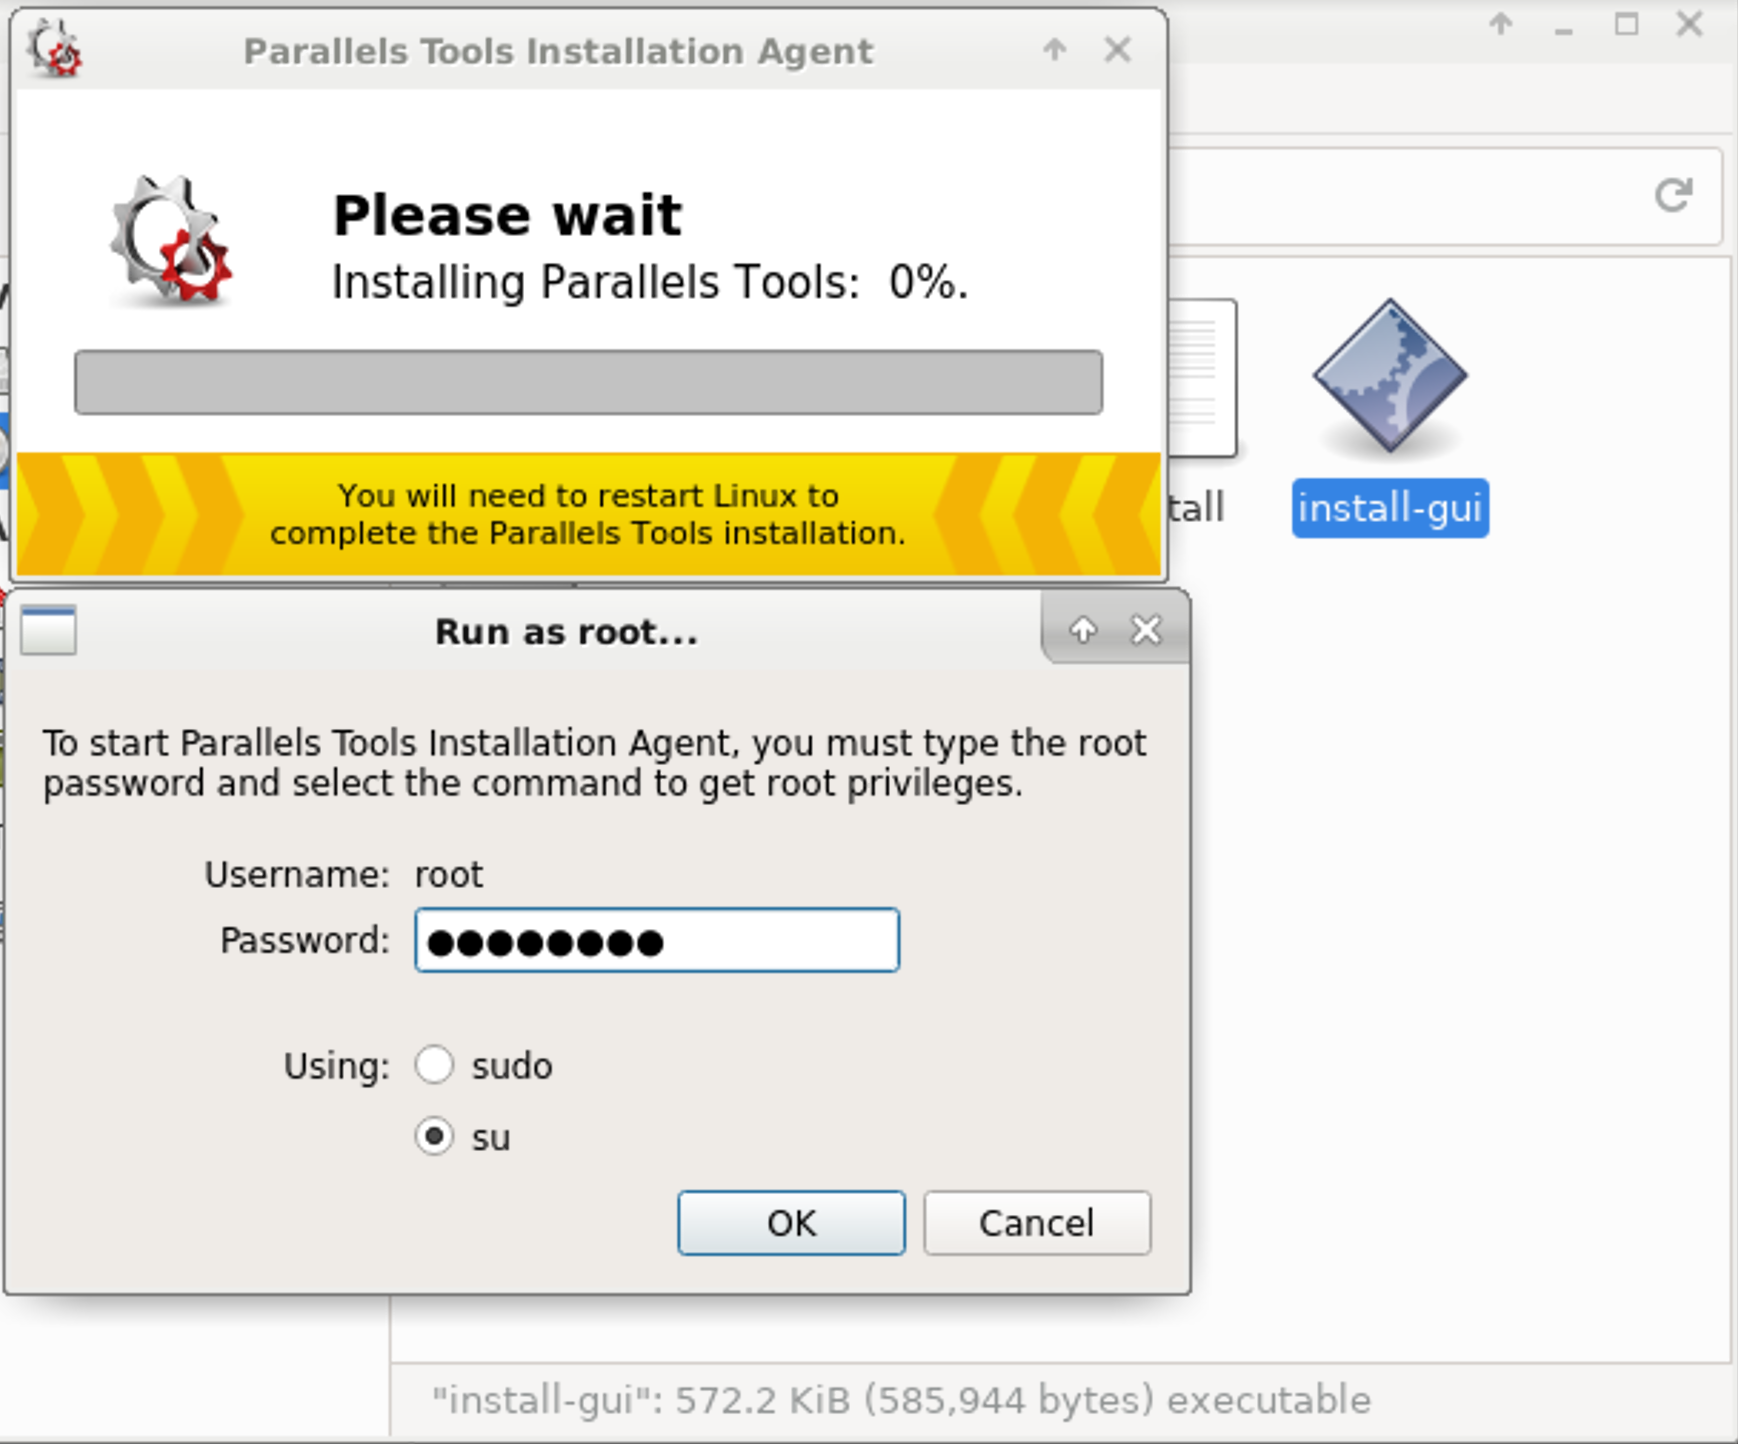
Task: Click the Parallels gear logo image
Action: (171, 240)
